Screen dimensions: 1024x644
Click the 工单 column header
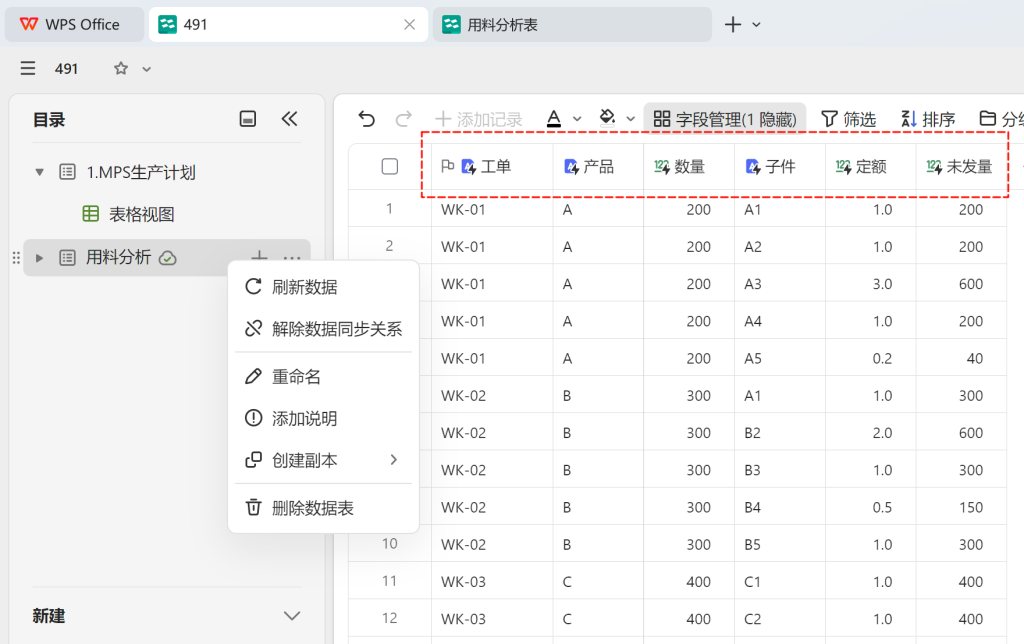coord(492,167)
